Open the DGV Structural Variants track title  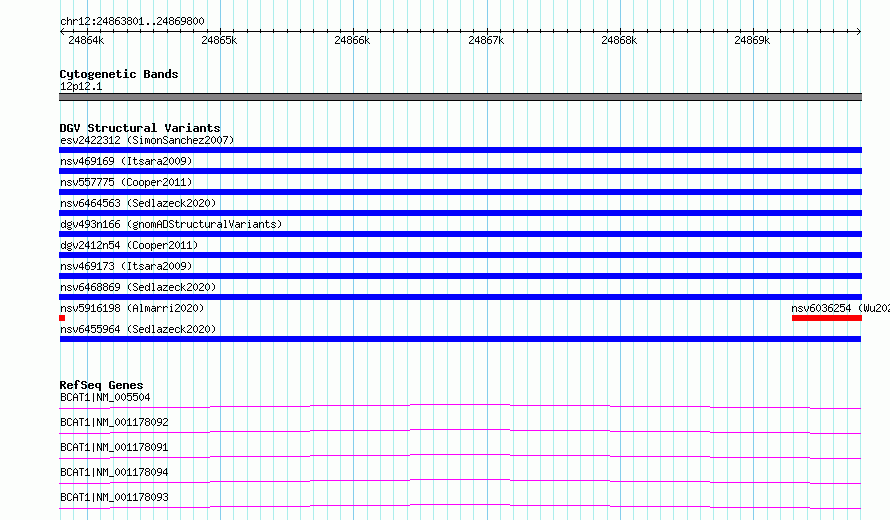pyautogui.click(x=140, y=128)
